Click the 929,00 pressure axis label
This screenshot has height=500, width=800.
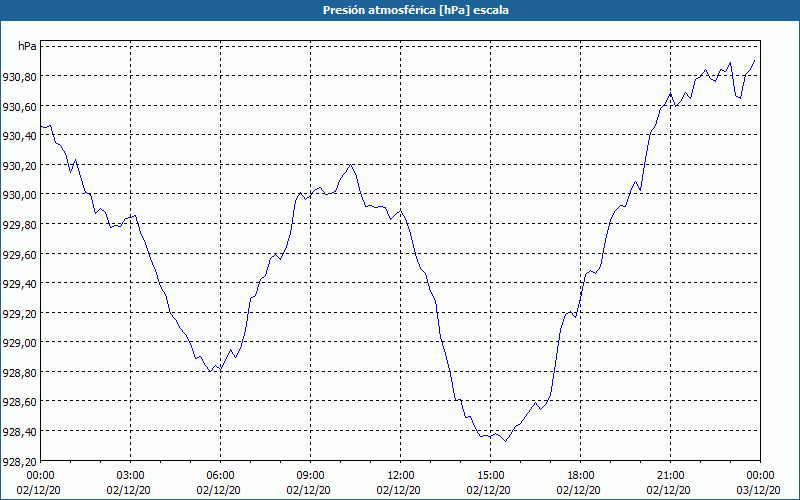tap(19, 343)
